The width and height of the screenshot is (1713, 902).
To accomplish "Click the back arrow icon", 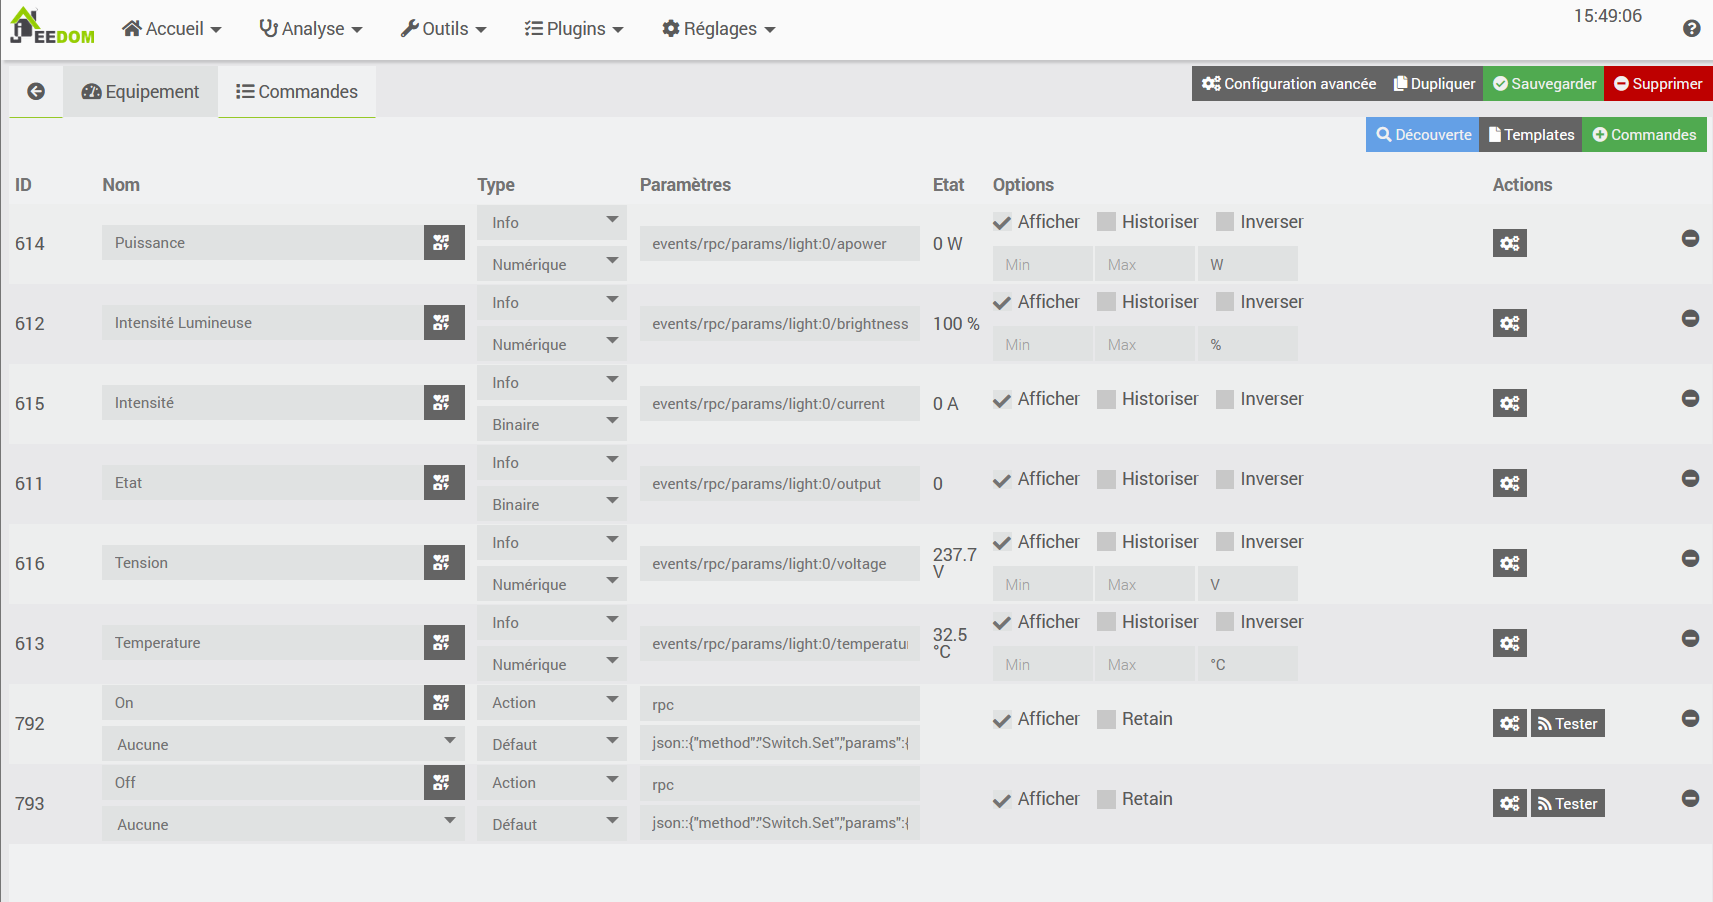I will (36, 92).
